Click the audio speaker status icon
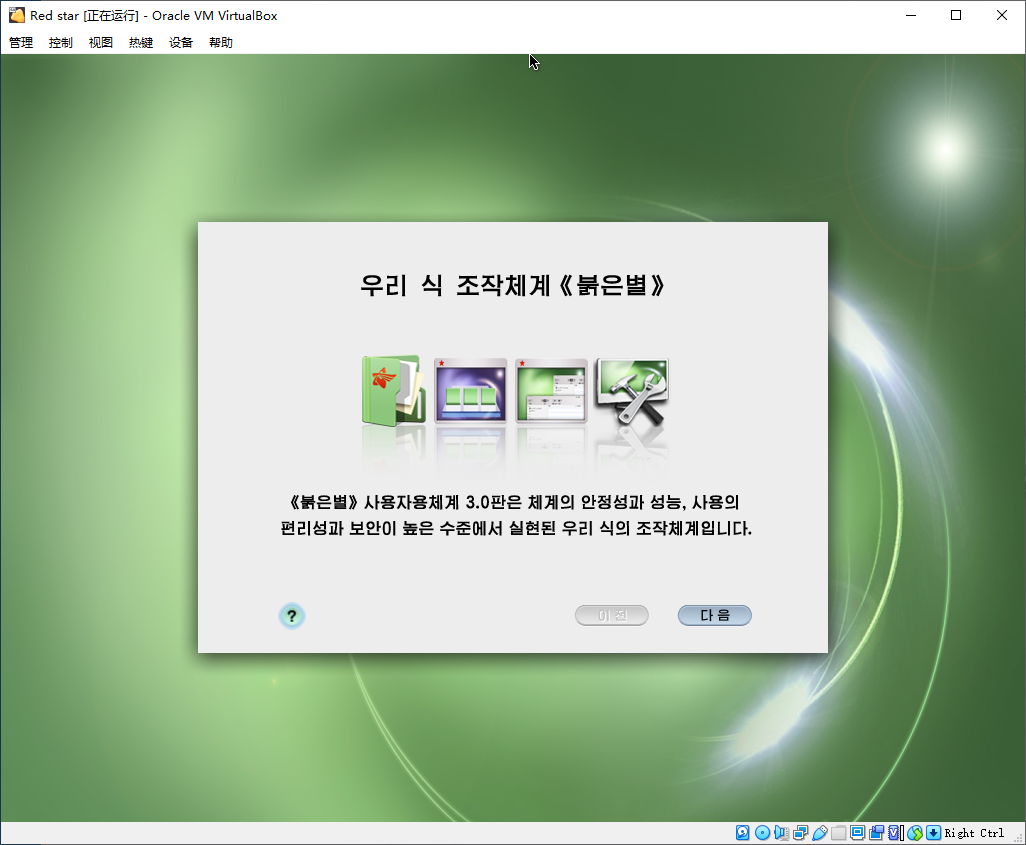Image resolution: width=1026 pixels, height=845 pixels. (781, 833)
